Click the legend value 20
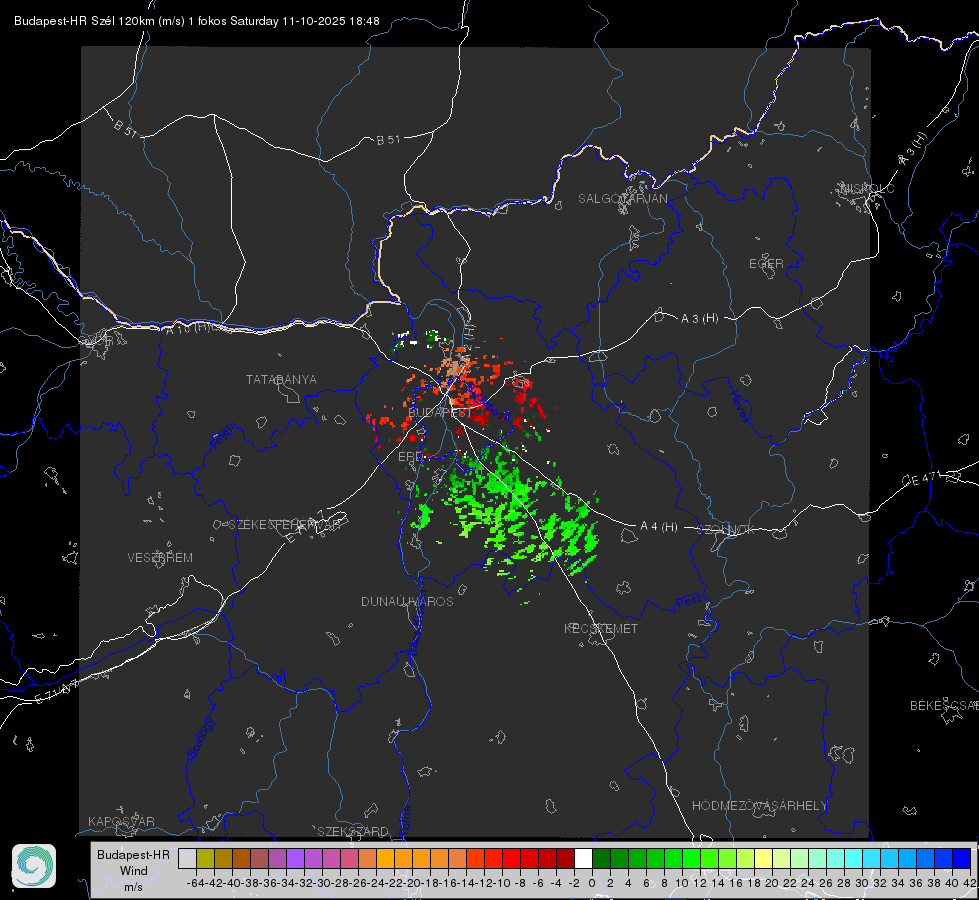Screen dimensions: 979x900 click(772, 883)
